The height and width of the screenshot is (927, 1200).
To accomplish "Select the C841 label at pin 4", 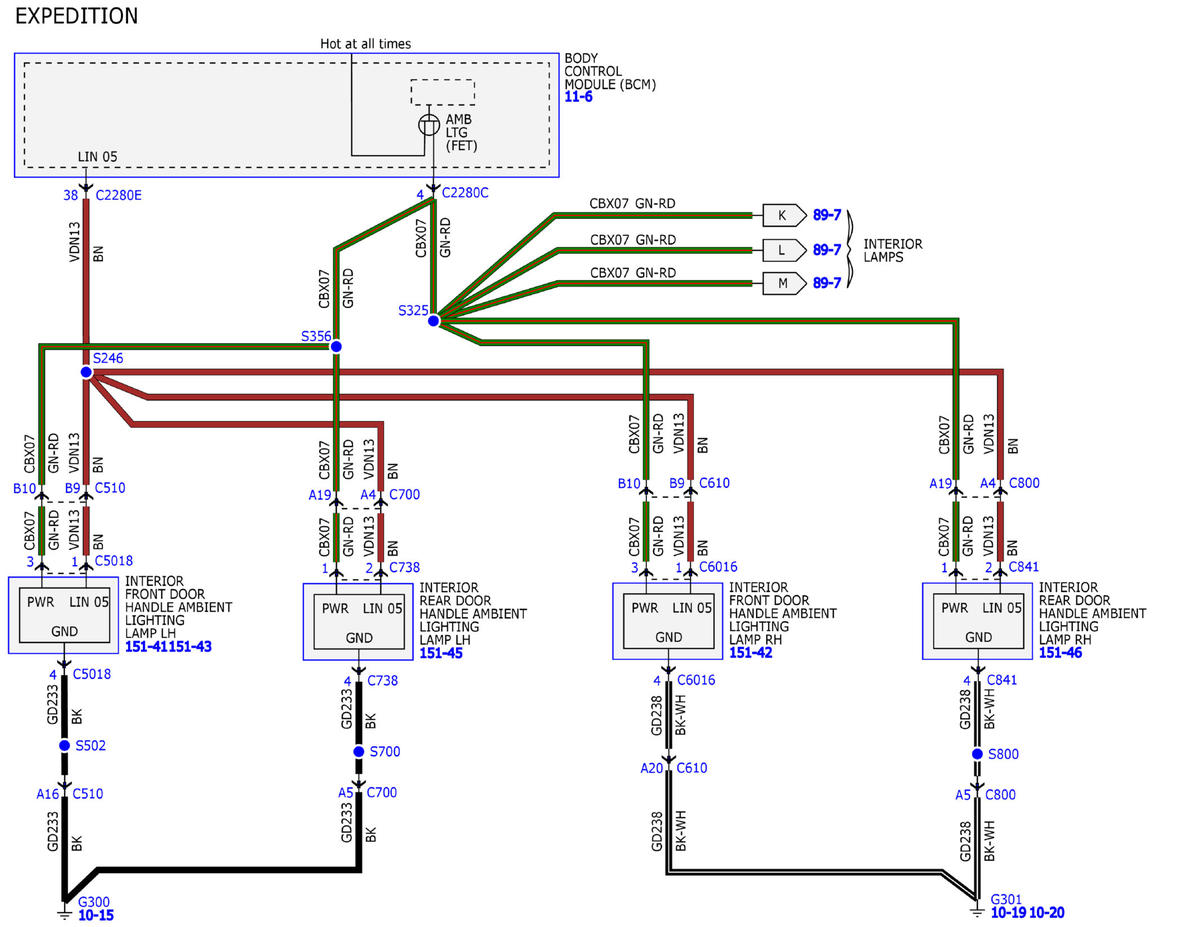I will [x=1001, y=680].
